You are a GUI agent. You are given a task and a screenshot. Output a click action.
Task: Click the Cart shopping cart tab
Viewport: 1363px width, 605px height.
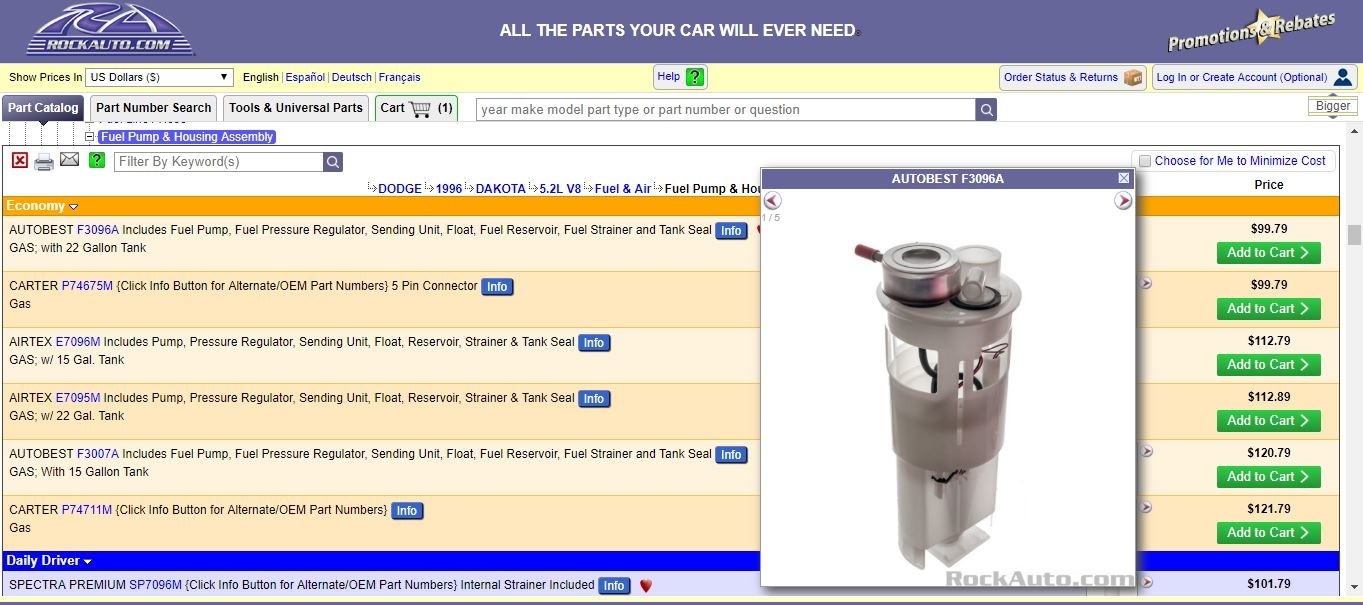coord(416,108)
